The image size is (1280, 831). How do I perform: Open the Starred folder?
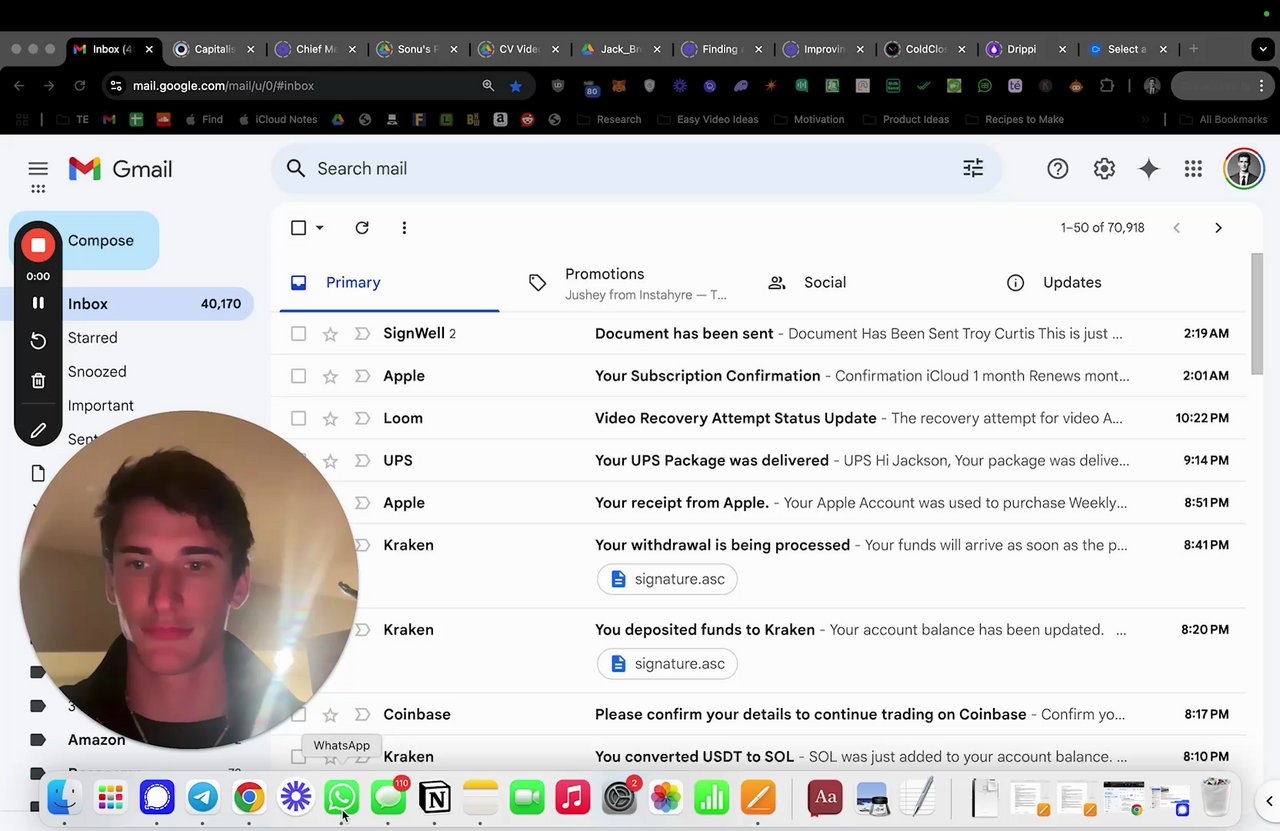click(x=92, y=338)
